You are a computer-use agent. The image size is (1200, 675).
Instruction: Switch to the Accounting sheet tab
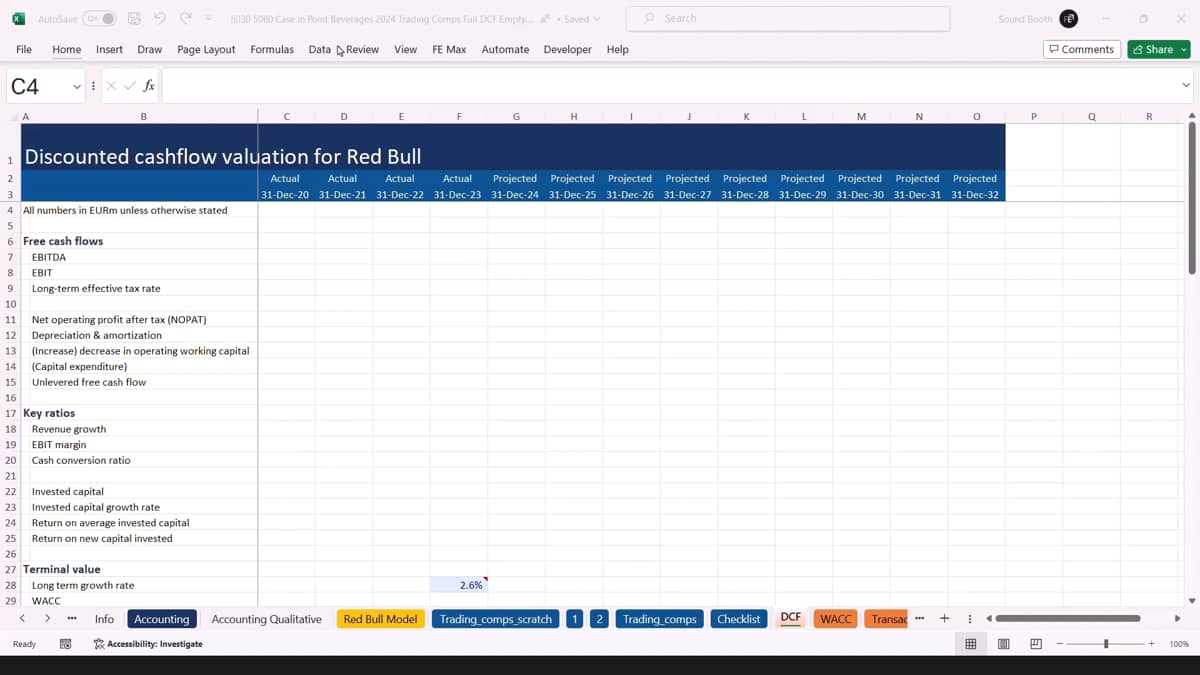pos(162,619)
